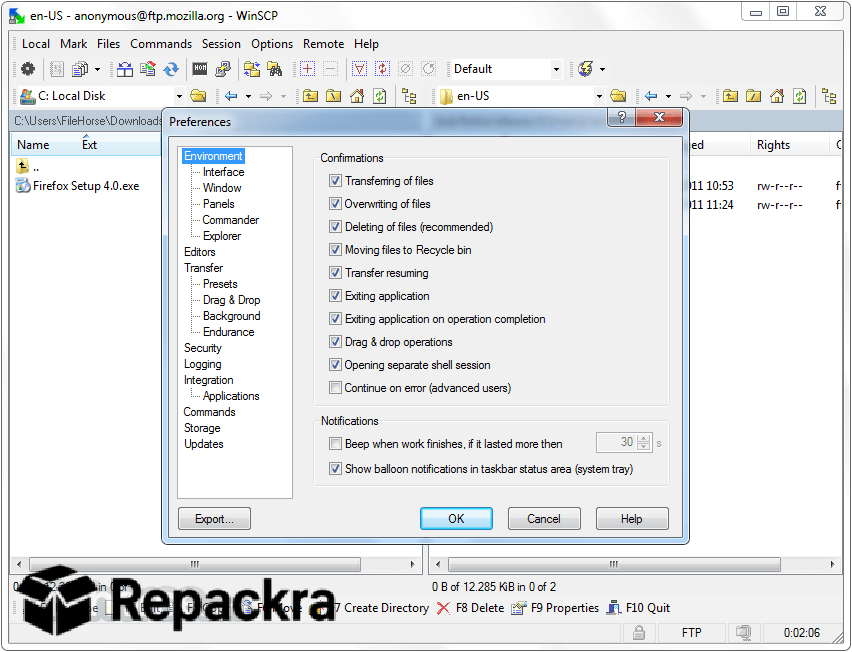Open the Local menu
Viewport: 852px width, 652px height.
point(36,44)
